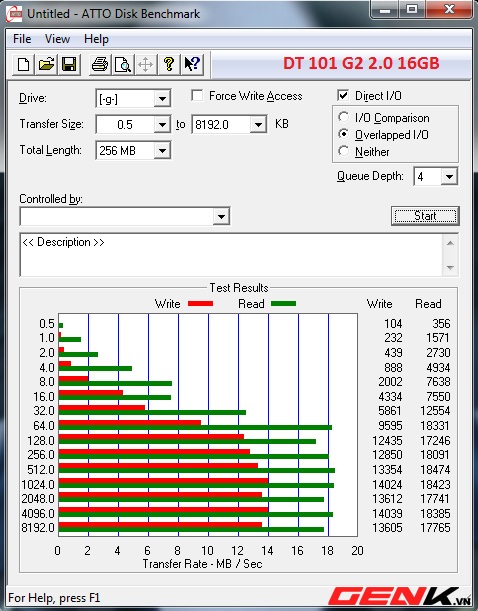Screen dimensions: 478x611
Task: Click the four-arrow move toolbar icon
Action: pyautogui.click(x=146, y=64)
